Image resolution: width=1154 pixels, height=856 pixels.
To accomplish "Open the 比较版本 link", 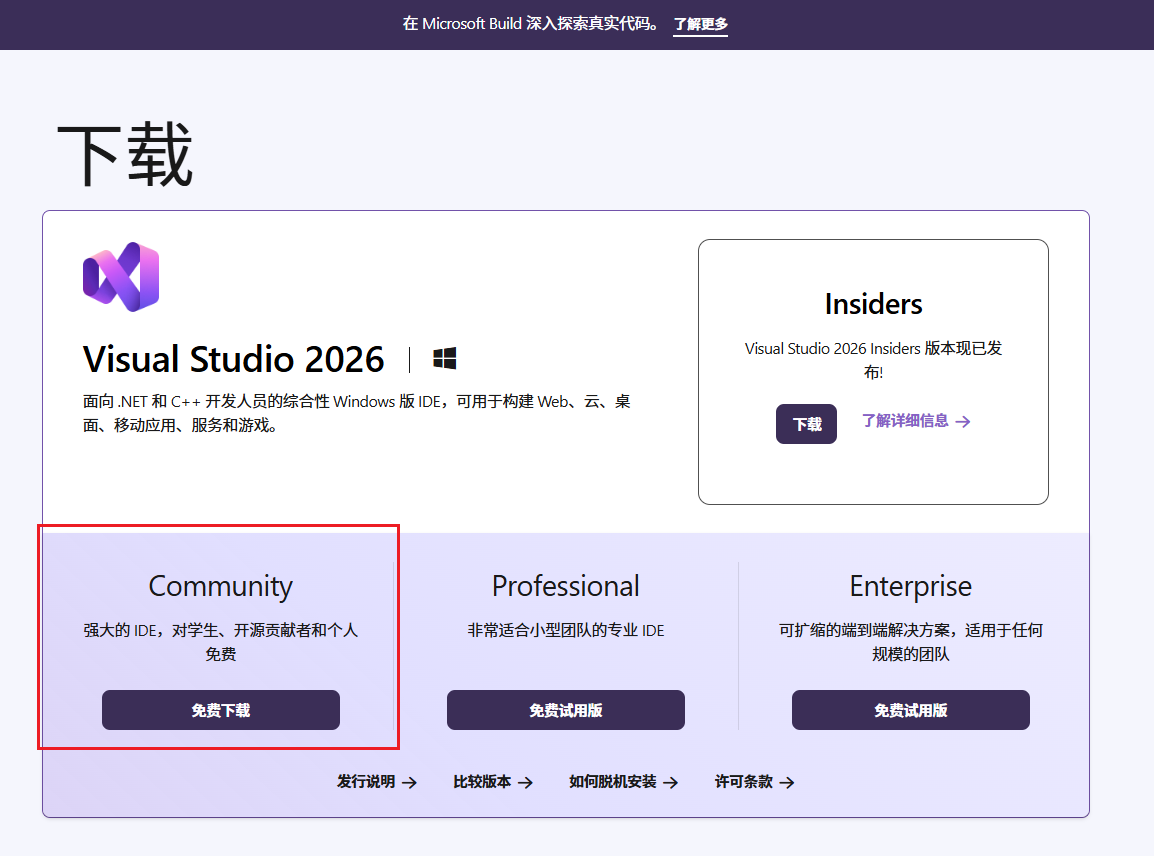I will point(493,782).
